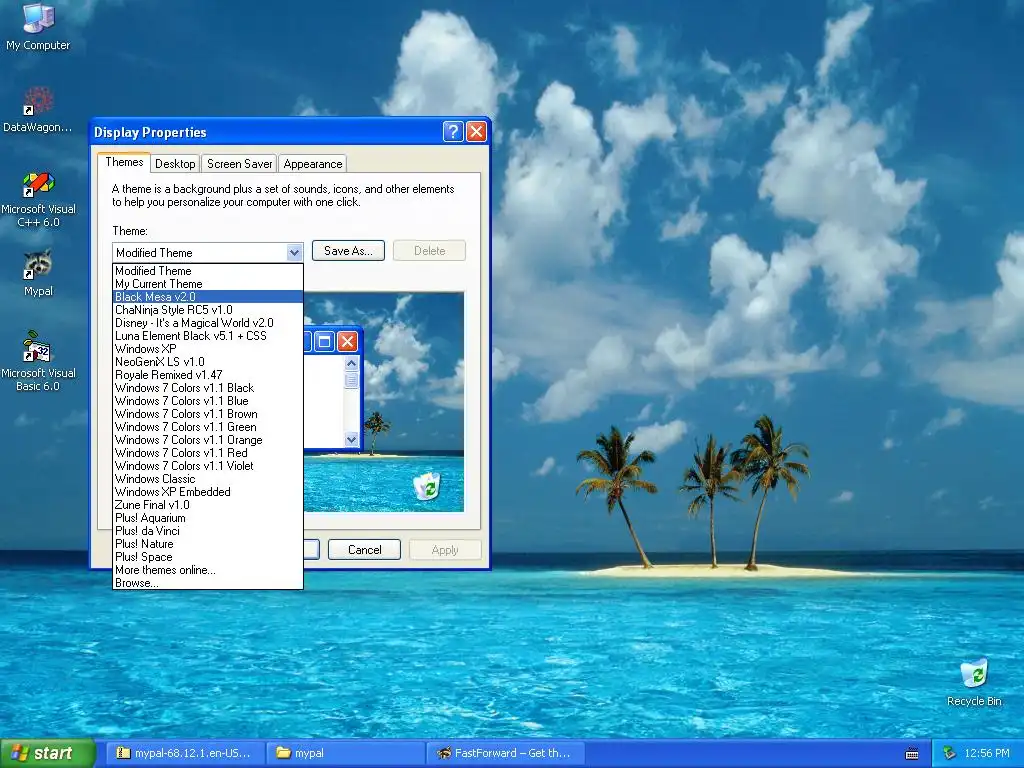1024x768 pixels.
Task: Click the 12:56 PM clock
Action: pos(987,753)
